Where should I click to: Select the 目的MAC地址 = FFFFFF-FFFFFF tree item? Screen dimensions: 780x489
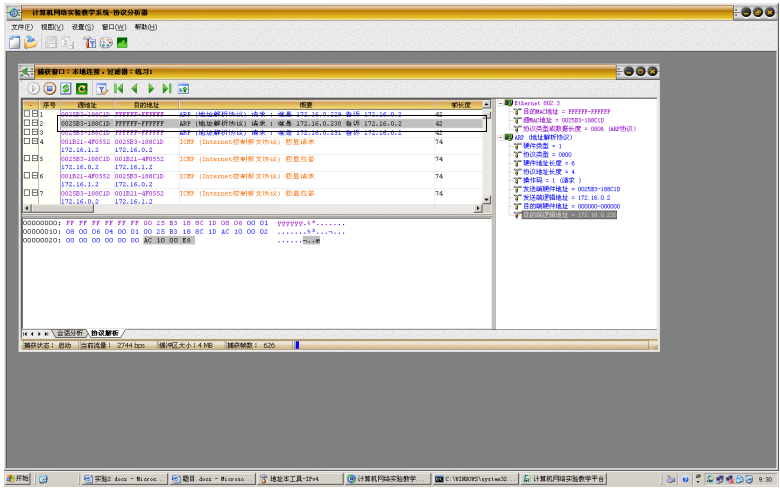(566, 112)
